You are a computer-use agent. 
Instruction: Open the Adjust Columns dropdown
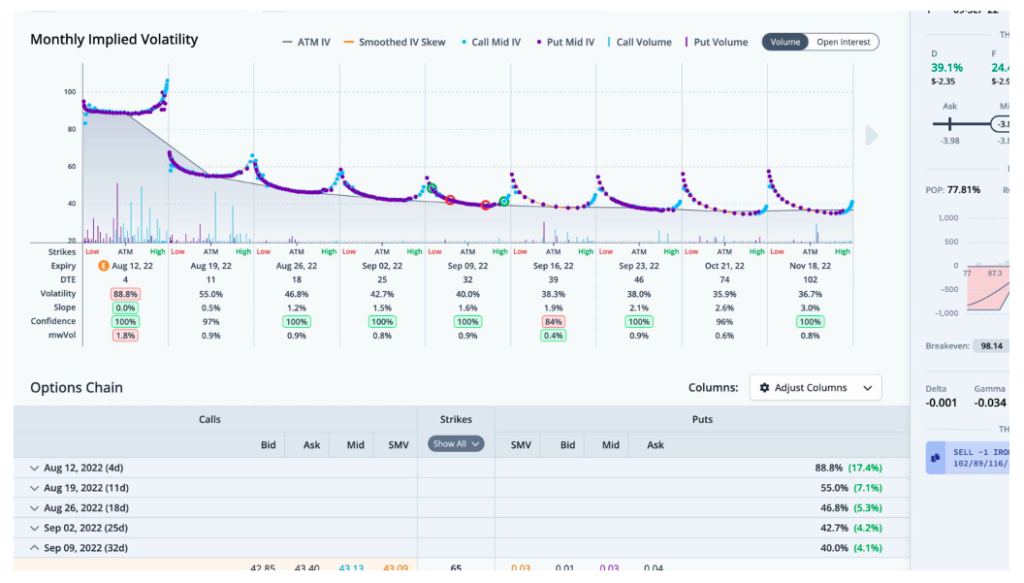click(x=816, y=388)
